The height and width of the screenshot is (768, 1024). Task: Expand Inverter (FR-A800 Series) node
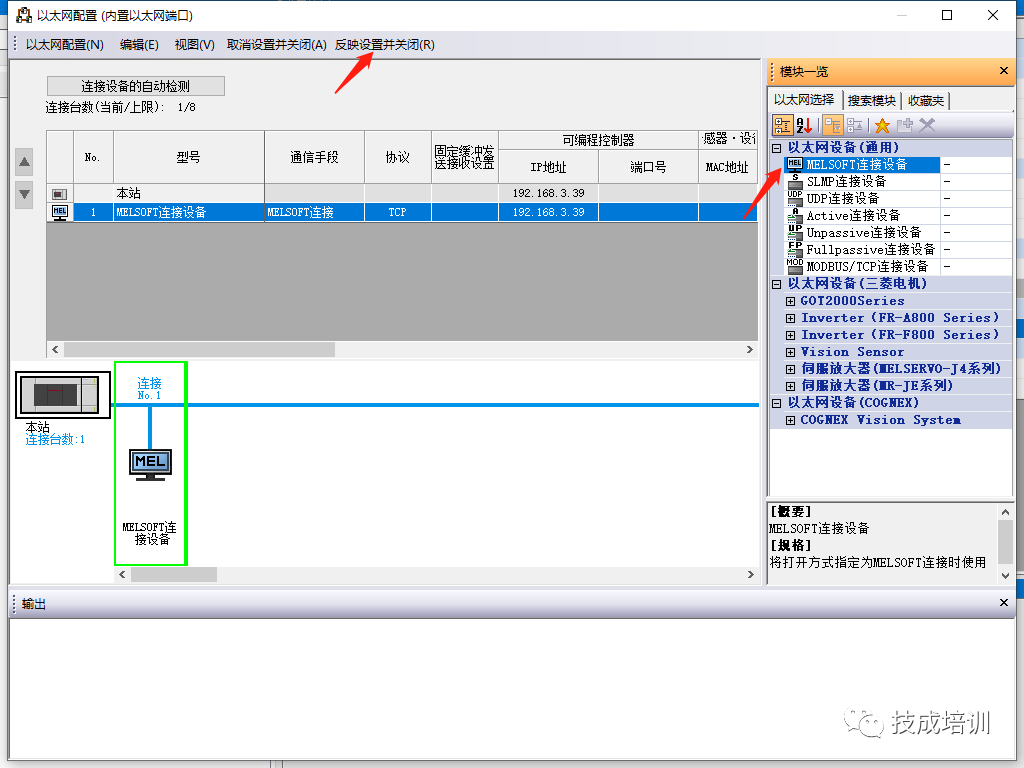point(790,318)
